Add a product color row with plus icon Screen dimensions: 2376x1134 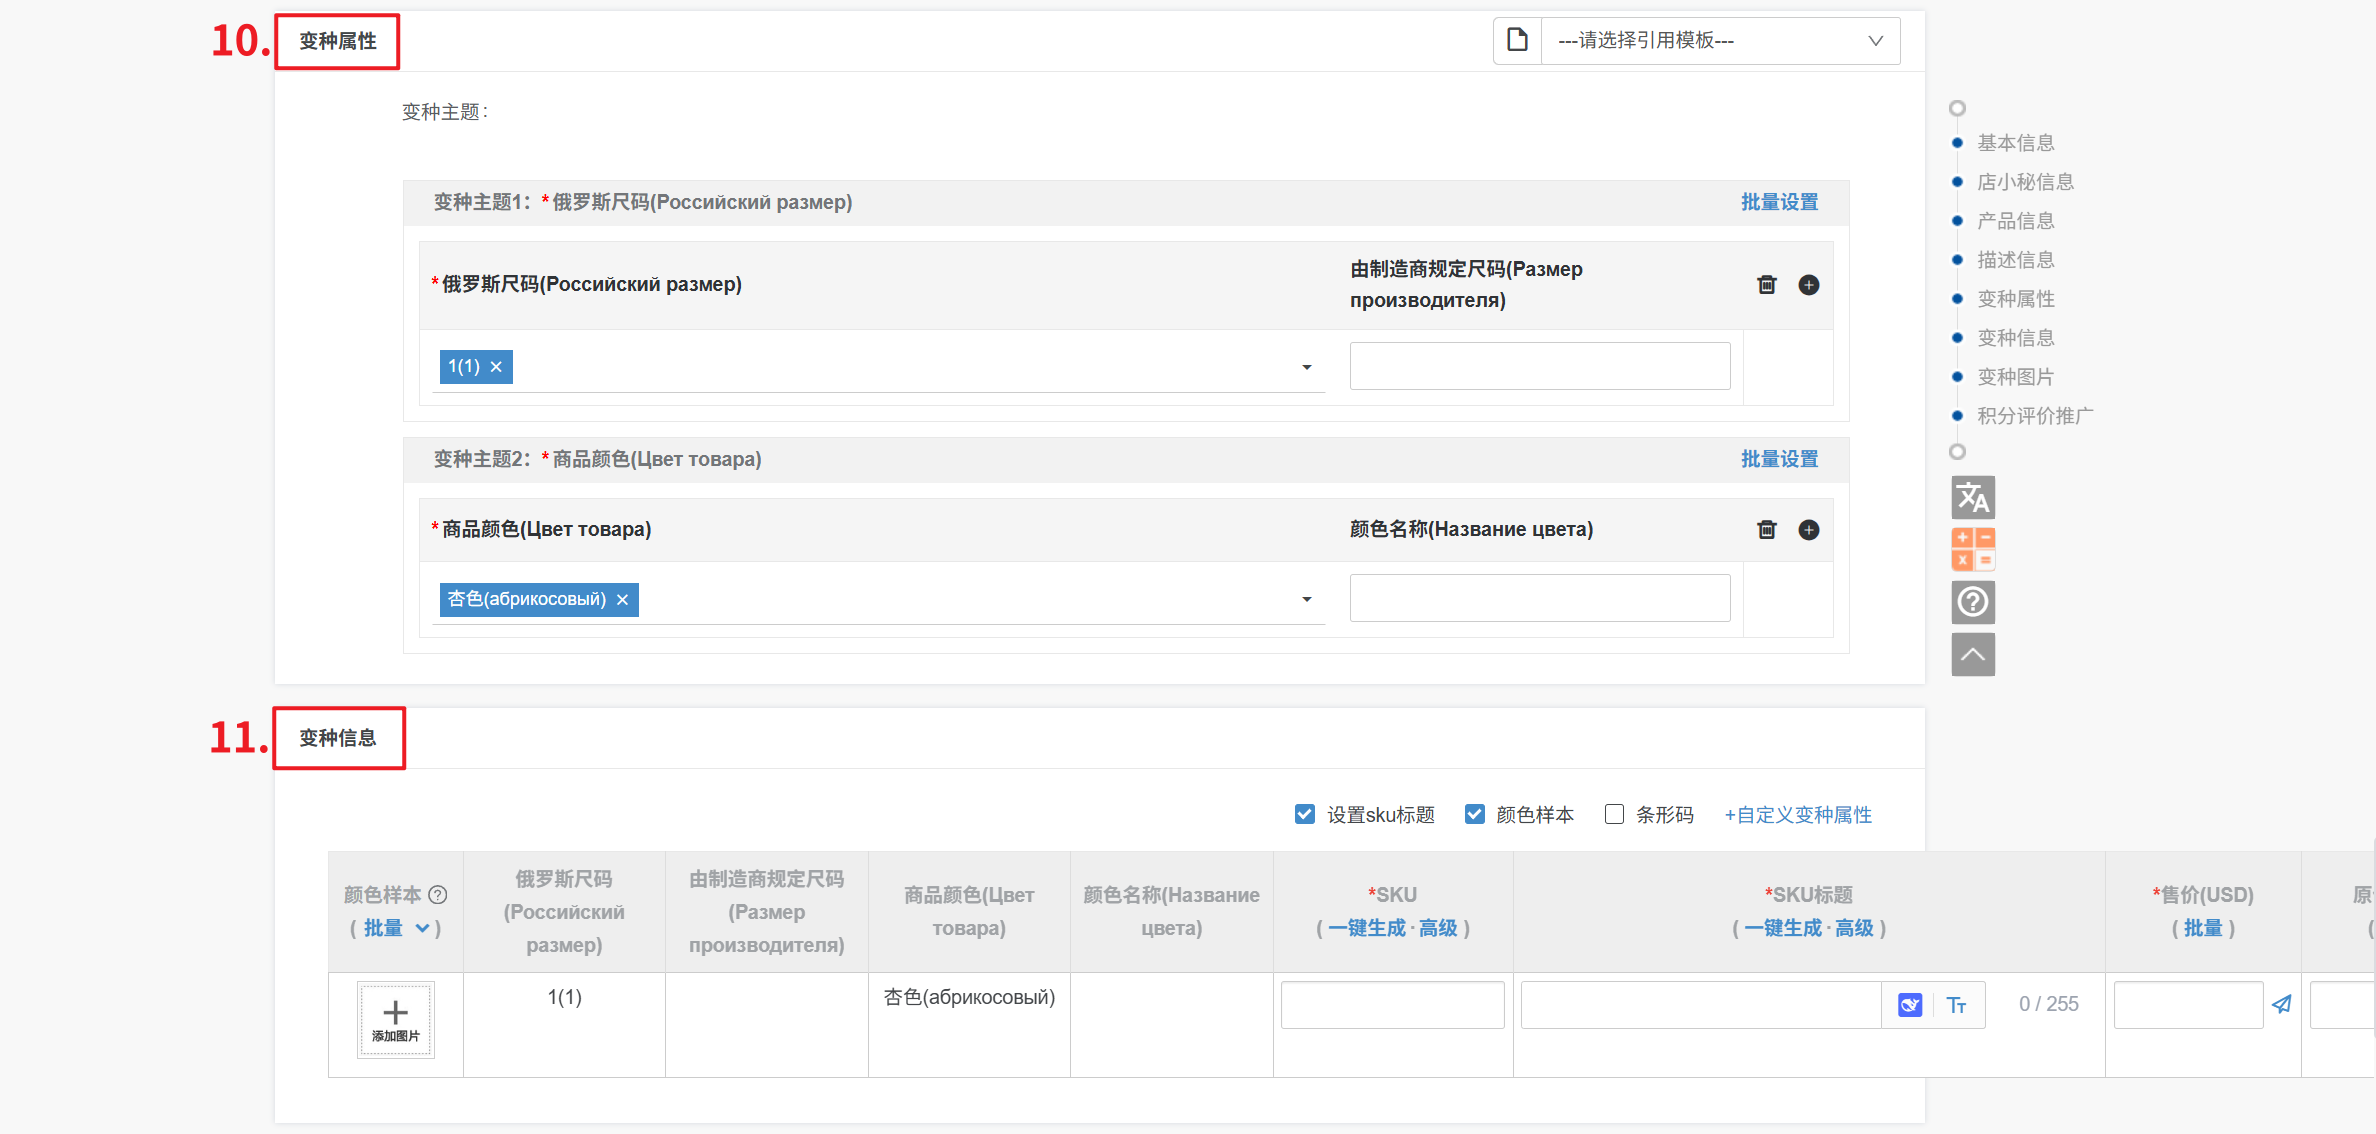point(1808,530)
